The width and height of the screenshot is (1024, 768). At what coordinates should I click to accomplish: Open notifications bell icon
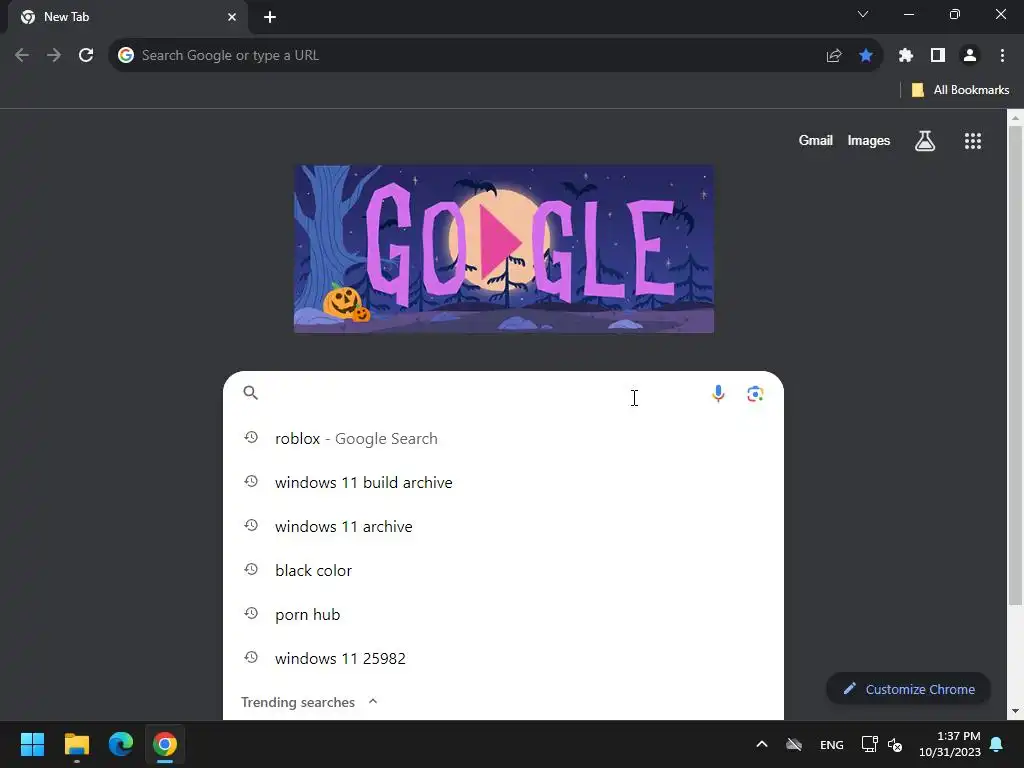point(997,744)
